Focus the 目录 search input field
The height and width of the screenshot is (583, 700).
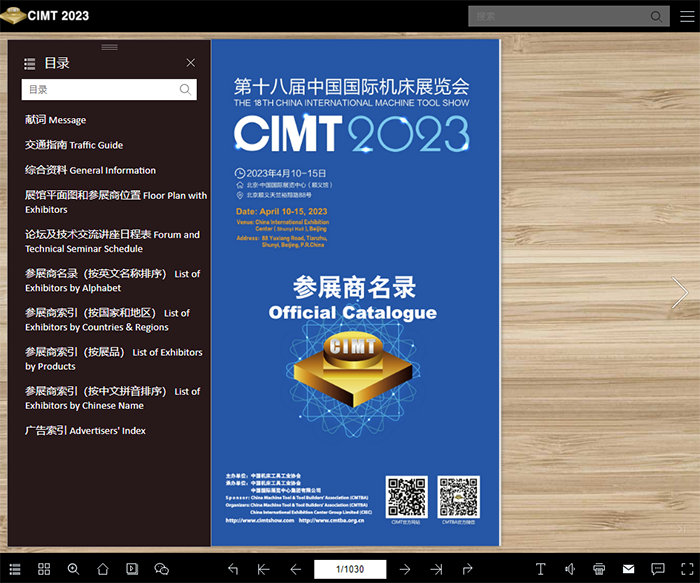[x=109, y=89]
